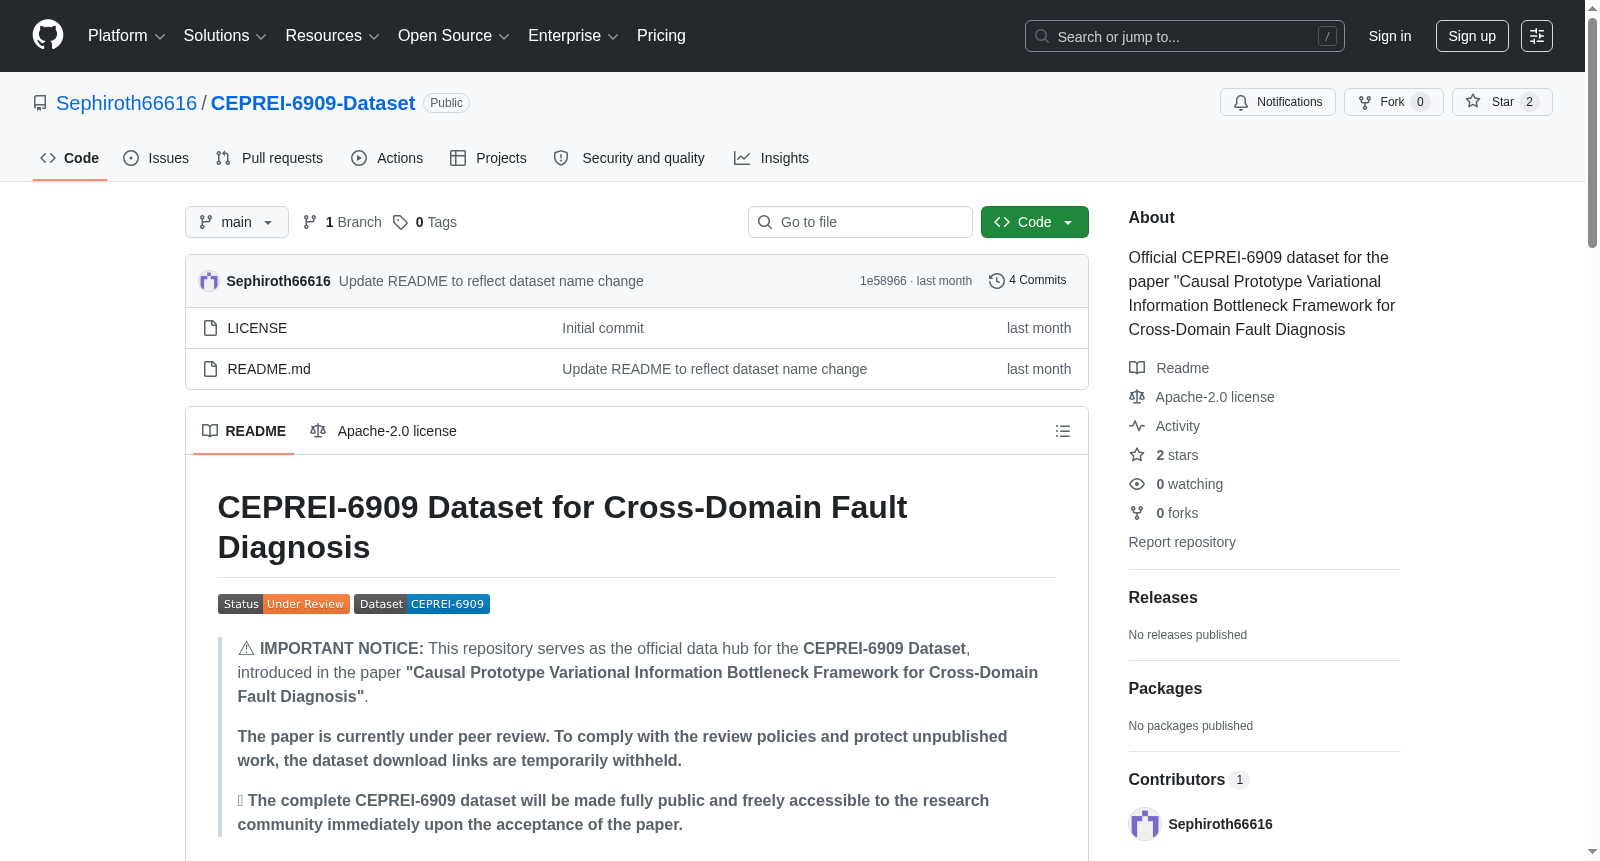Open the Packages heading link

pyautogui.click(x=1165, y=688)
